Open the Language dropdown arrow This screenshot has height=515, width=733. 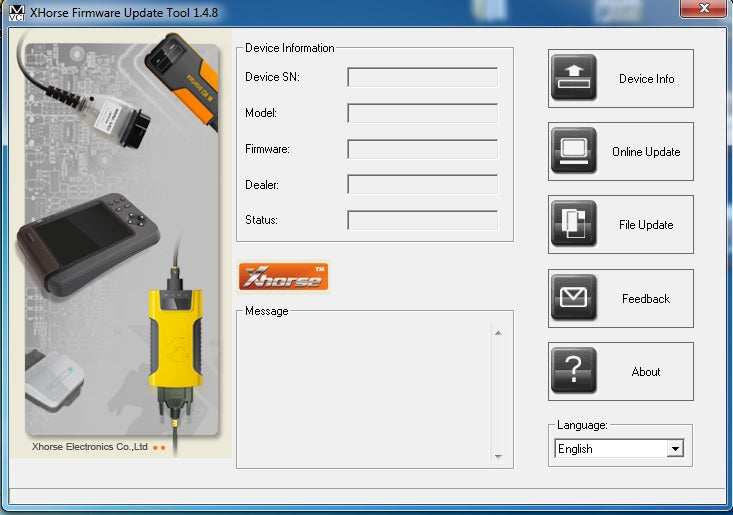pos(675,449)
